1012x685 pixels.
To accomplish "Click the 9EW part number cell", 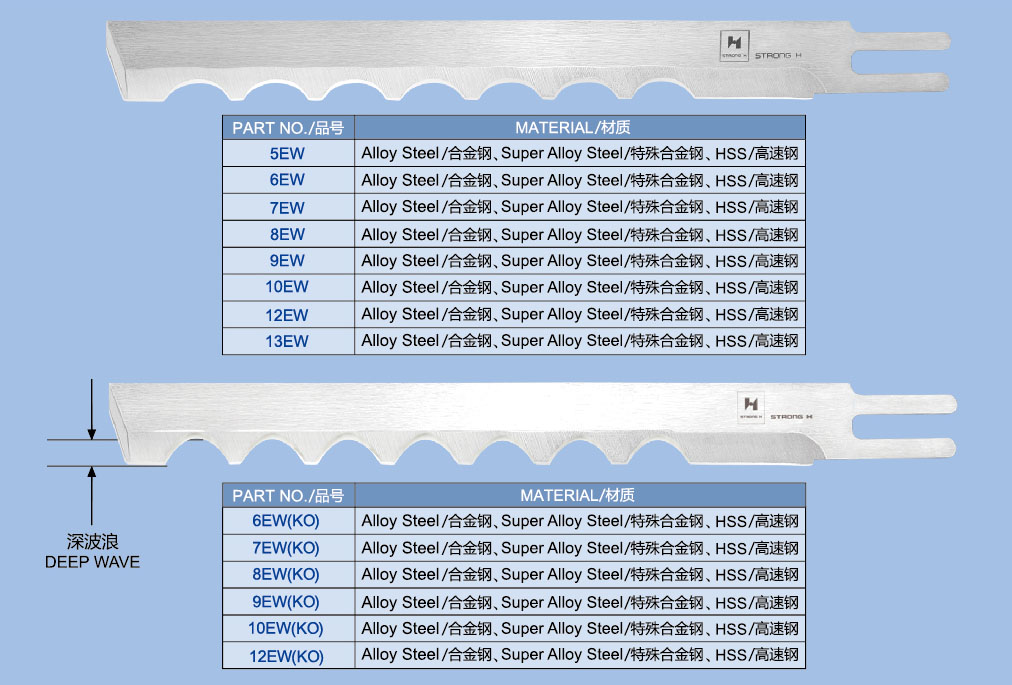I will click(287, 260).
